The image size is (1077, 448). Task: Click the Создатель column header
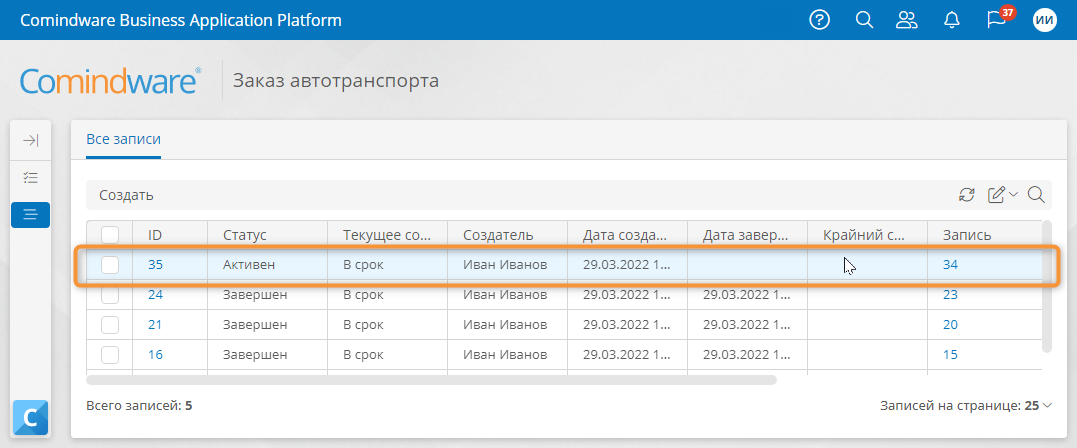508,235
